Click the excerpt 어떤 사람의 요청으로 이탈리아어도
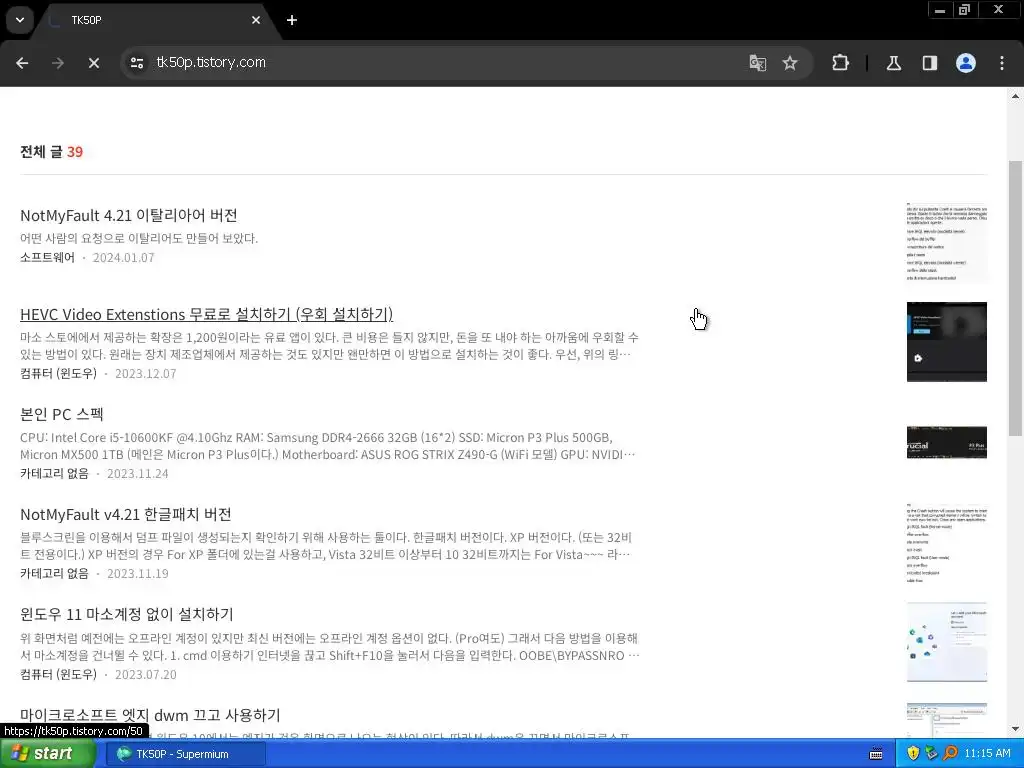This screenshot has height=768, width=1024. coord(138,238)
